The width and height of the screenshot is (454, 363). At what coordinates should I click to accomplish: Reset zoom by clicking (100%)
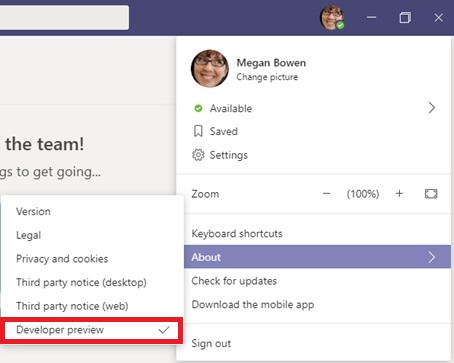point(363,194)
